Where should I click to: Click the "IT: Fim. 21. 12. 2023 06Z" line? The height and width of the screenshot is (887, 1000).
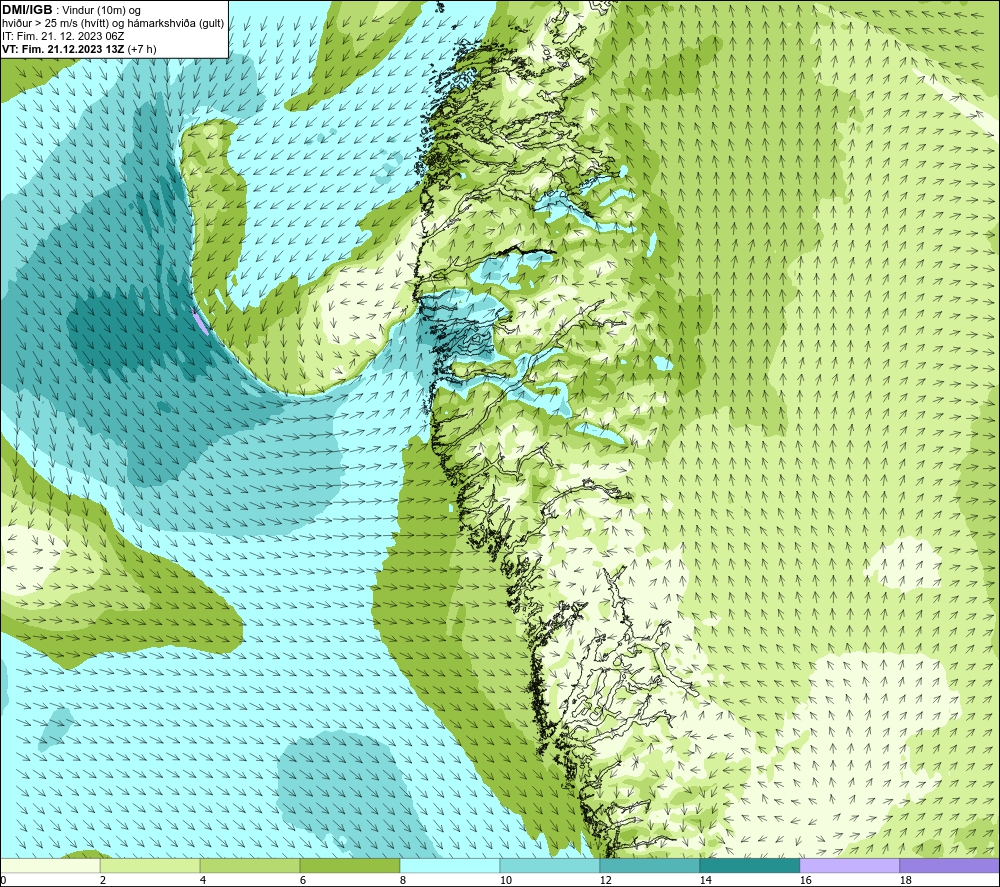[63, 36]
